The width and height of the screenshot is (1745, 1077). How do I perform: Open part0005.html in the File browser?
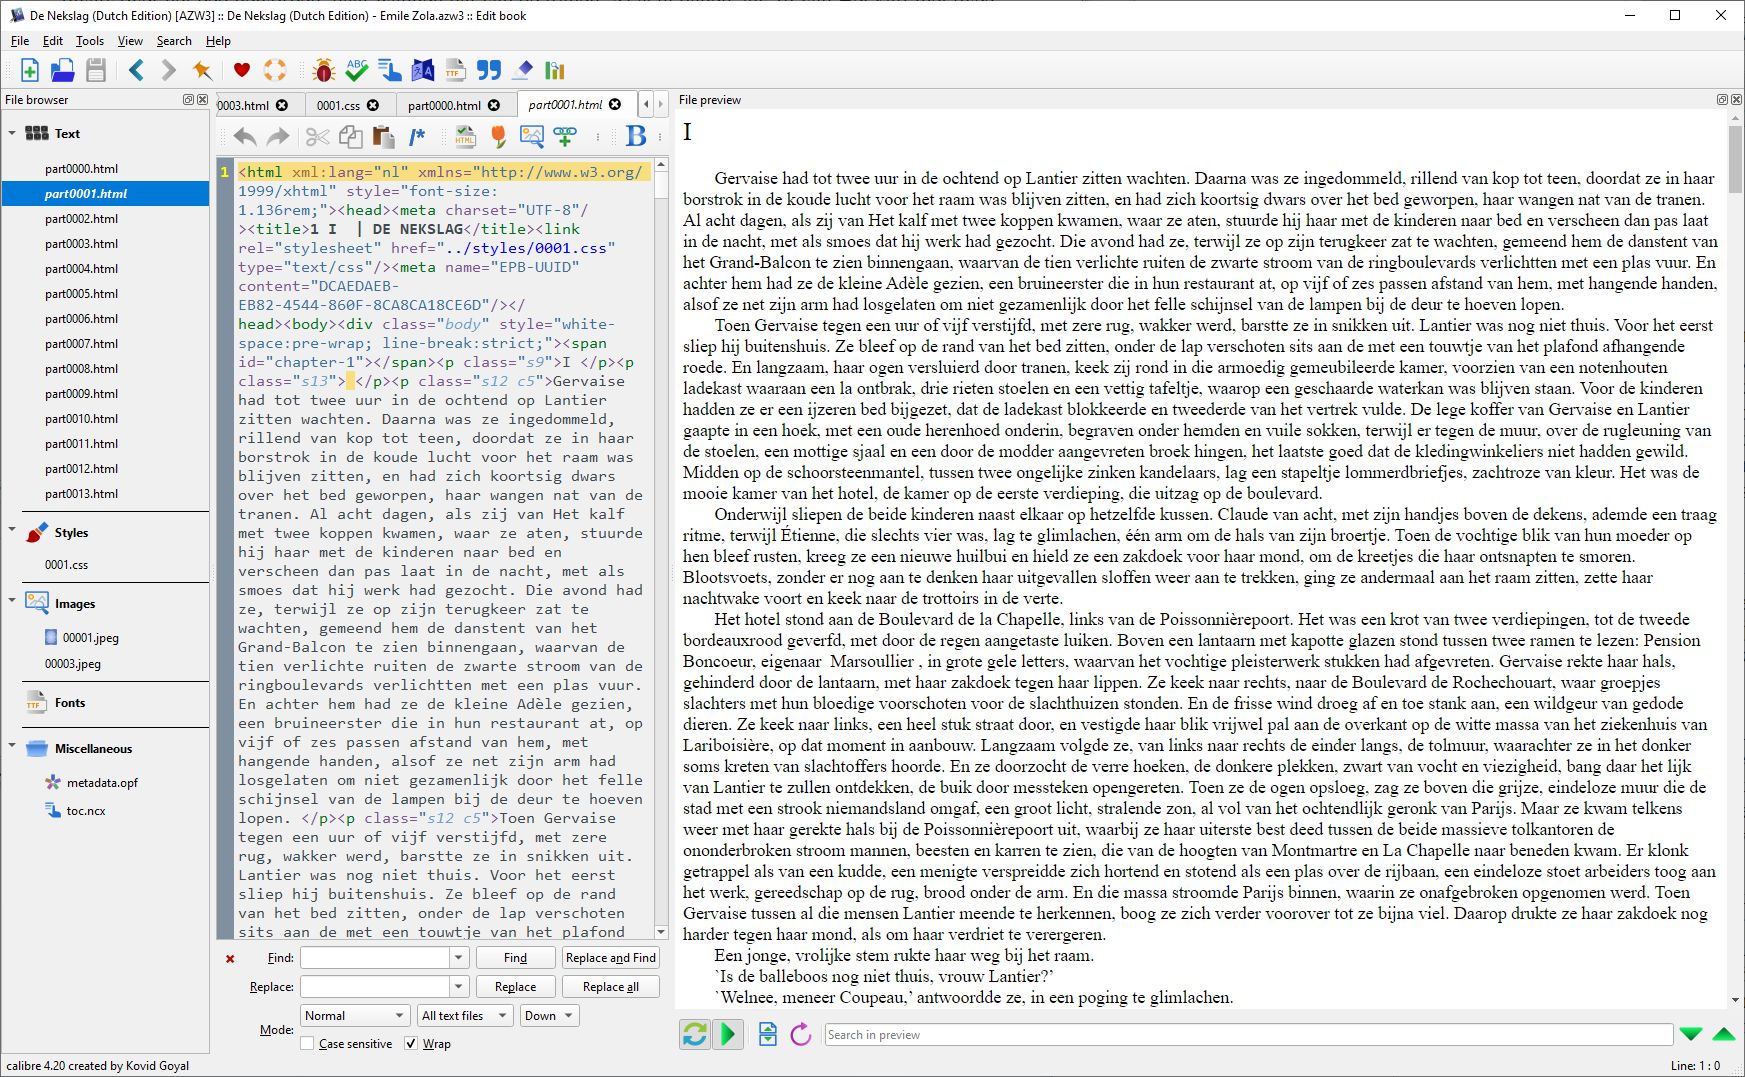coord(81,294)
